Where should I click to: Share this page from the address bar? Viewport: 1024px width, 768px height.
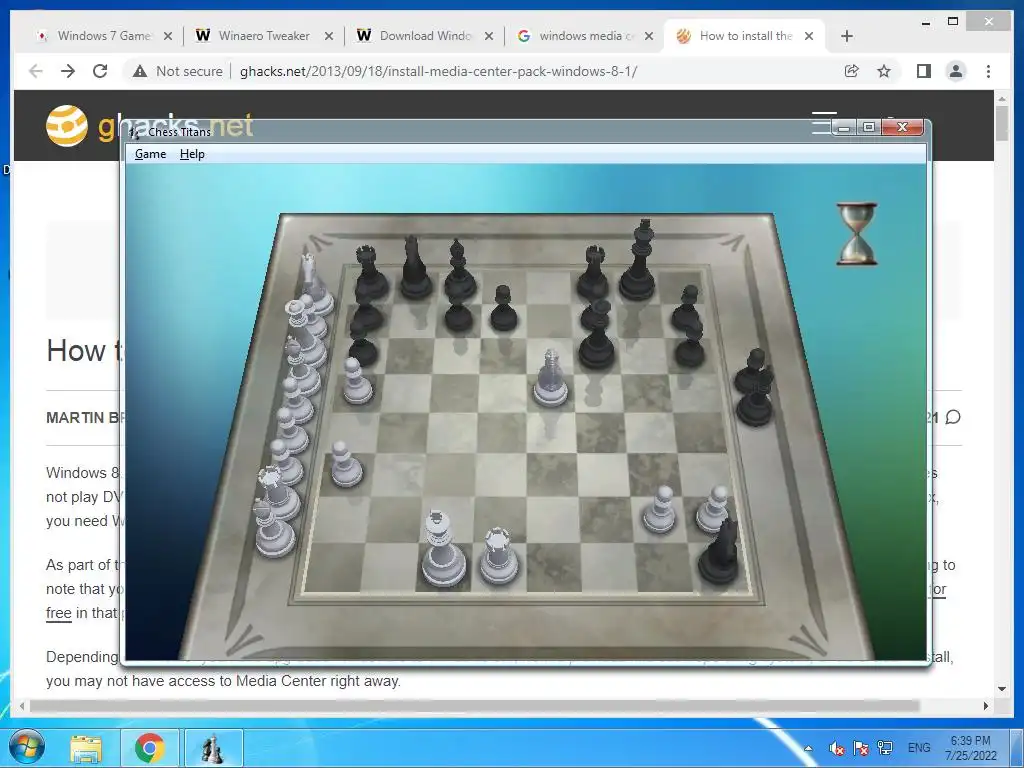click(x=852, y=71)
